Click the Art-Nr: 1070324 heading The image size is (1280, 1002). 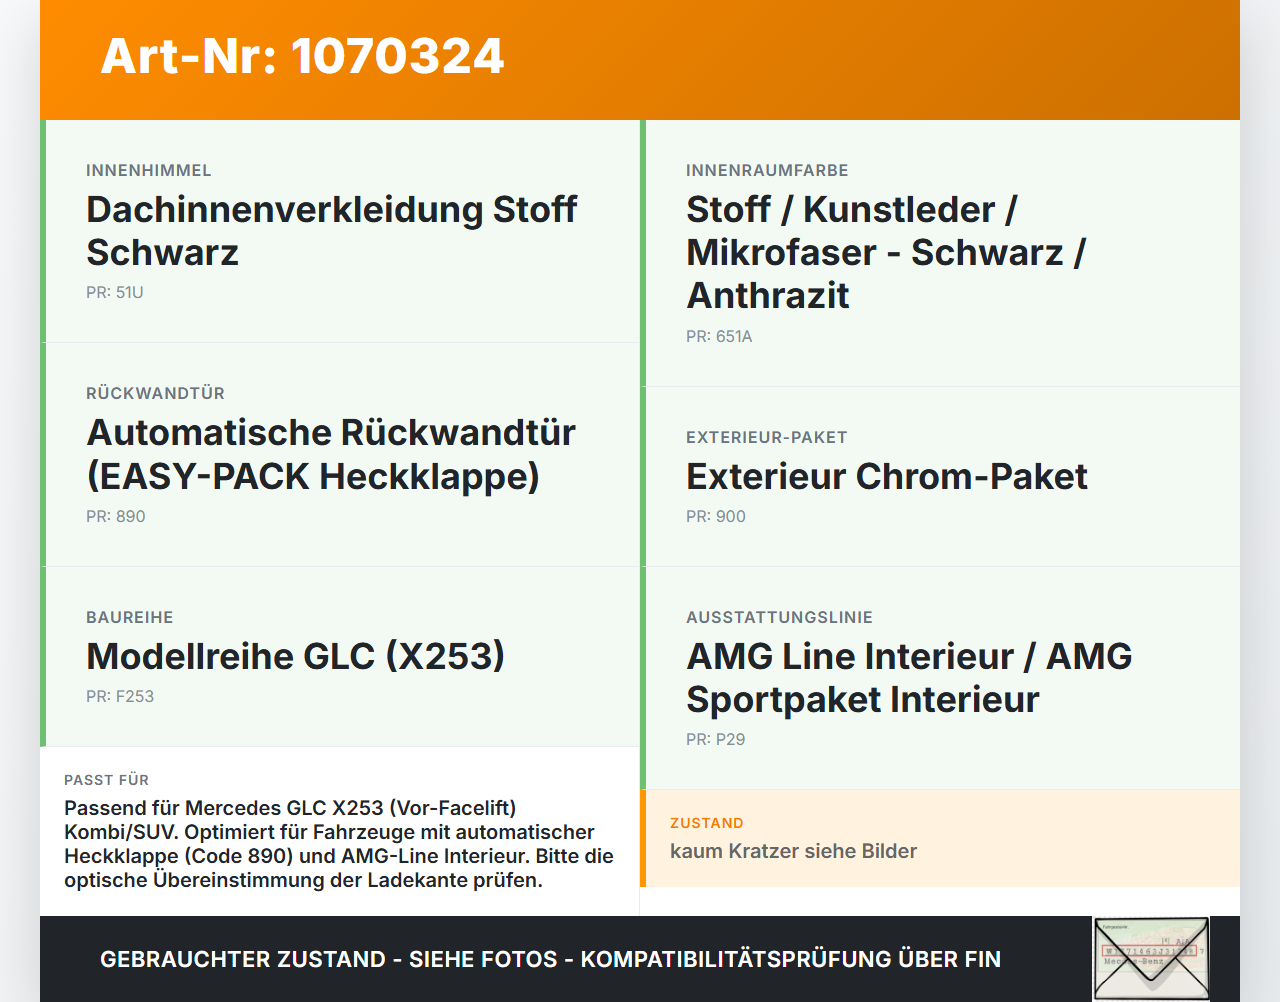pos(302,56)
